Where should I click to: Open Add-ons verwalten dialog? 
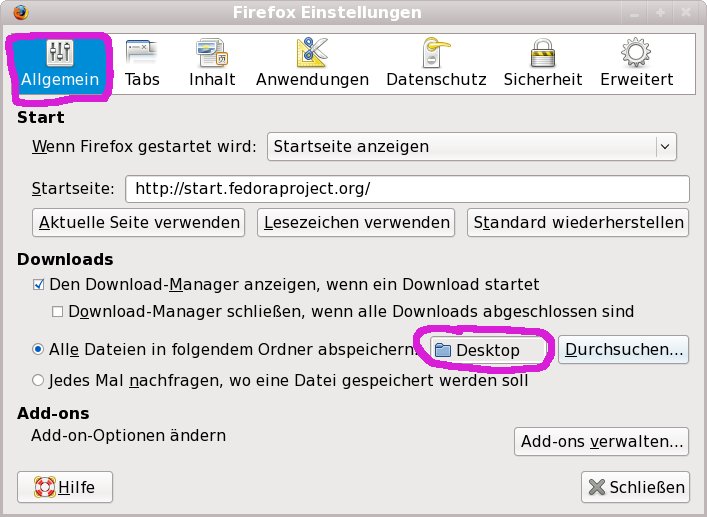coord(602,440)
